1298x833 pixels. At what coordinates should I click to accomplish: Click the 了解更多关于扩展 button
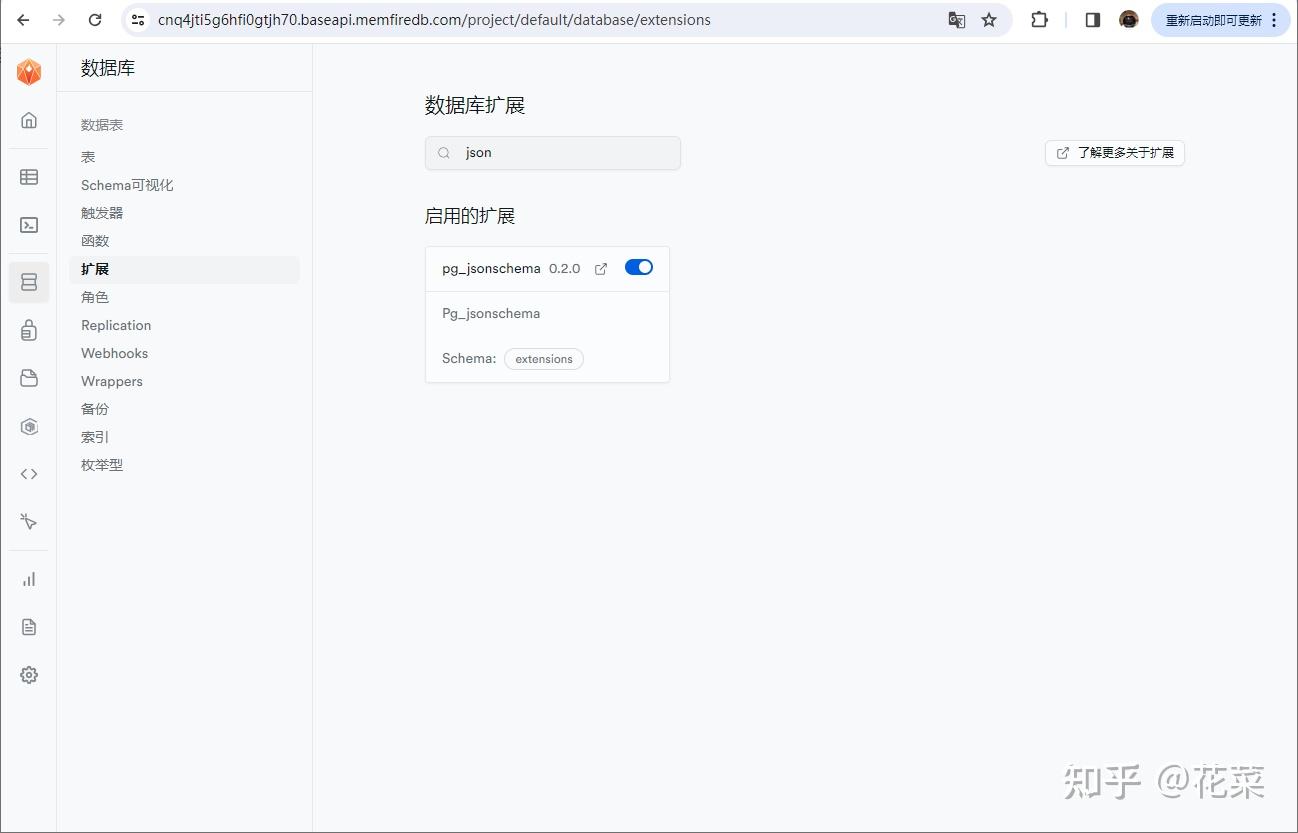1114,153
